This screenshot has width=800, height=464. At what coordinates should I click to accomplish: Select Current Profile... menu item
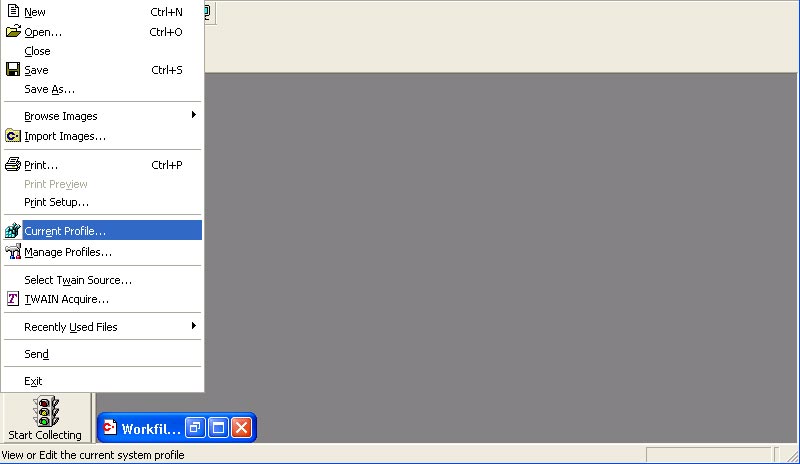pos(102,231)
